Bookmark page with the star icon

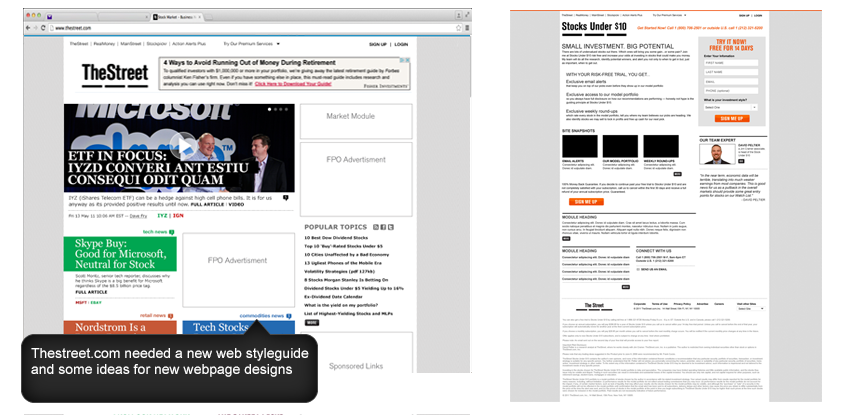tap(459, 27)
